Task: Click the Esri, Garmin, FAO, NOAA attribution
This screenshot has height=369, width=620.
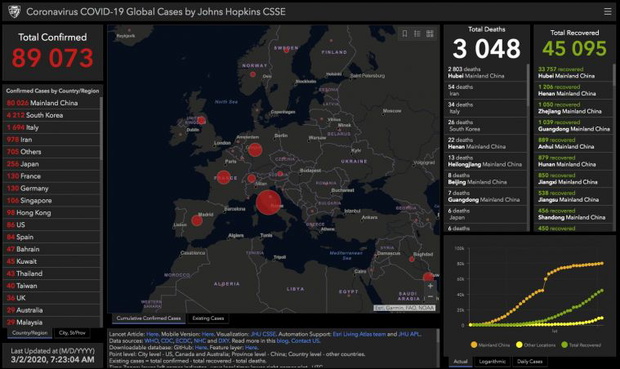Action: pos(405,308)
